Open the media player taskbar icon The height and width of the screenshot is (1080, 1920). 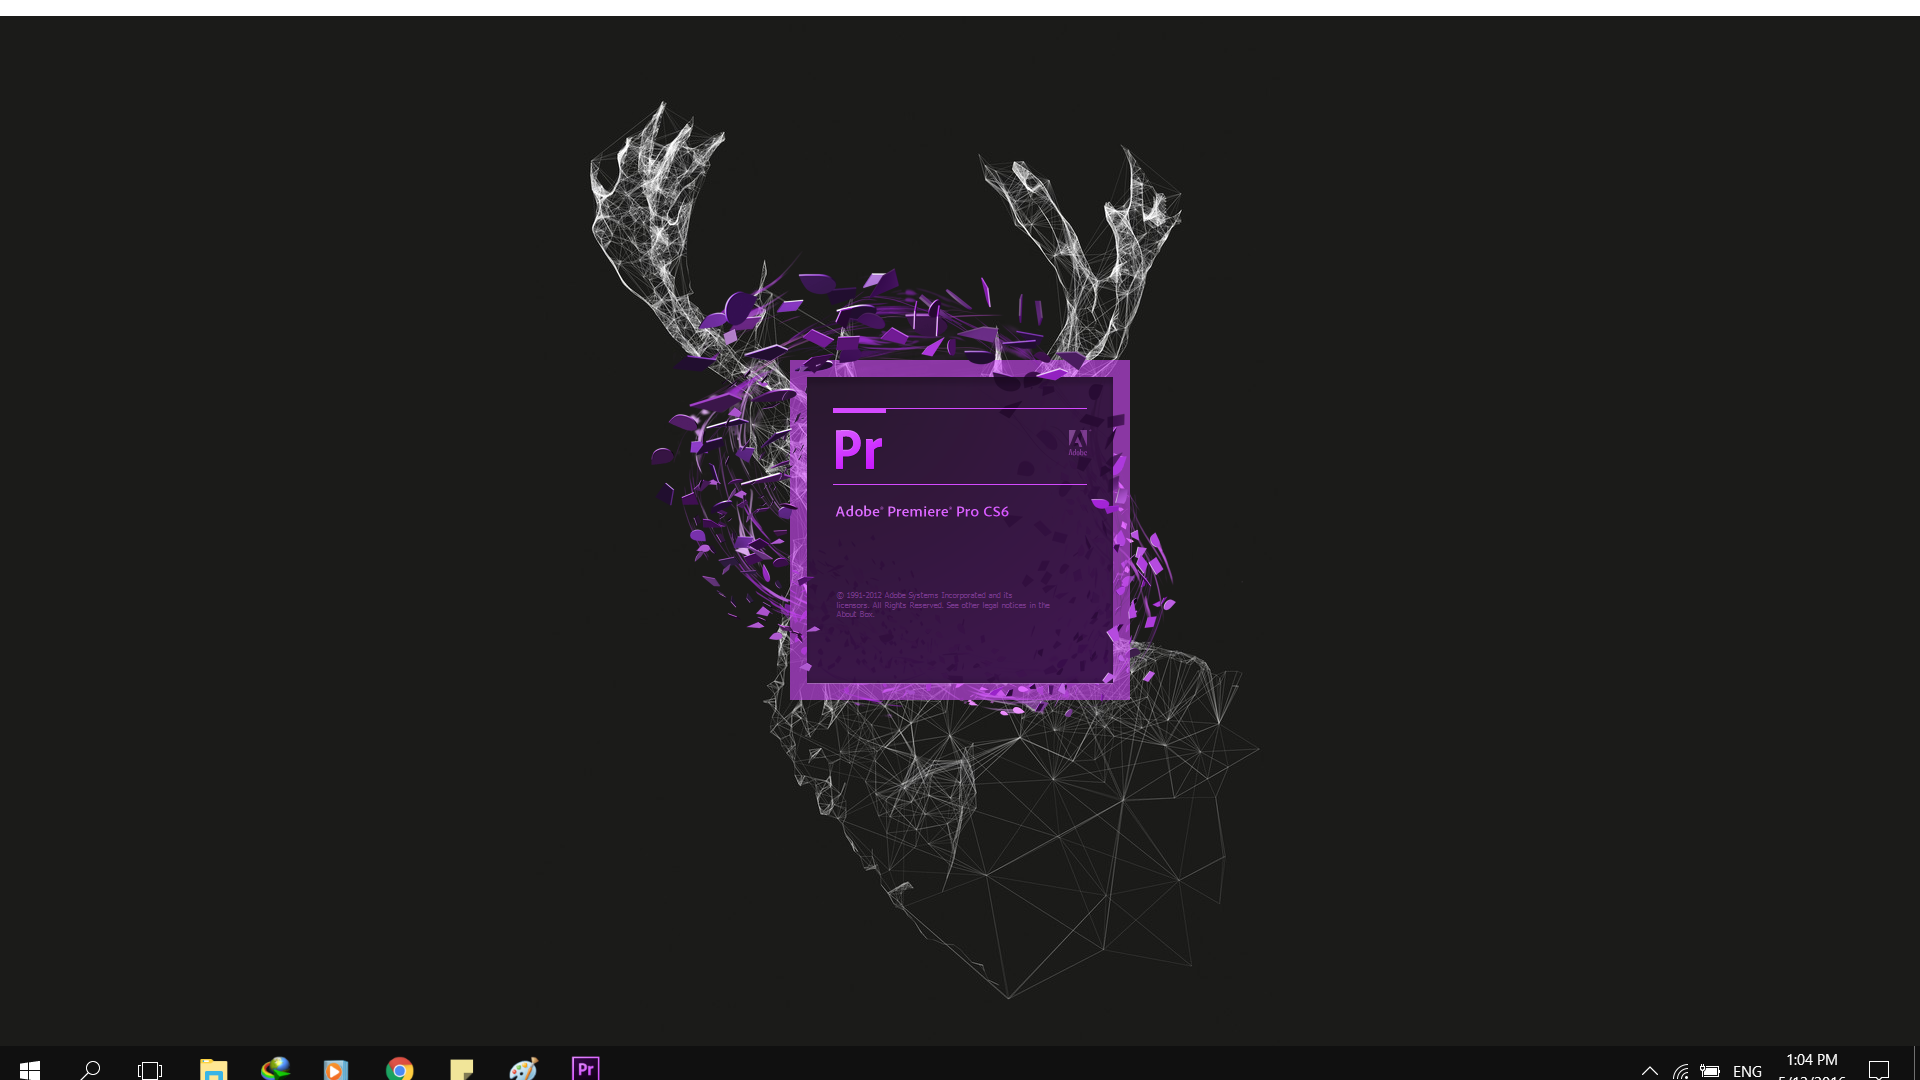tap(336, 1069)
